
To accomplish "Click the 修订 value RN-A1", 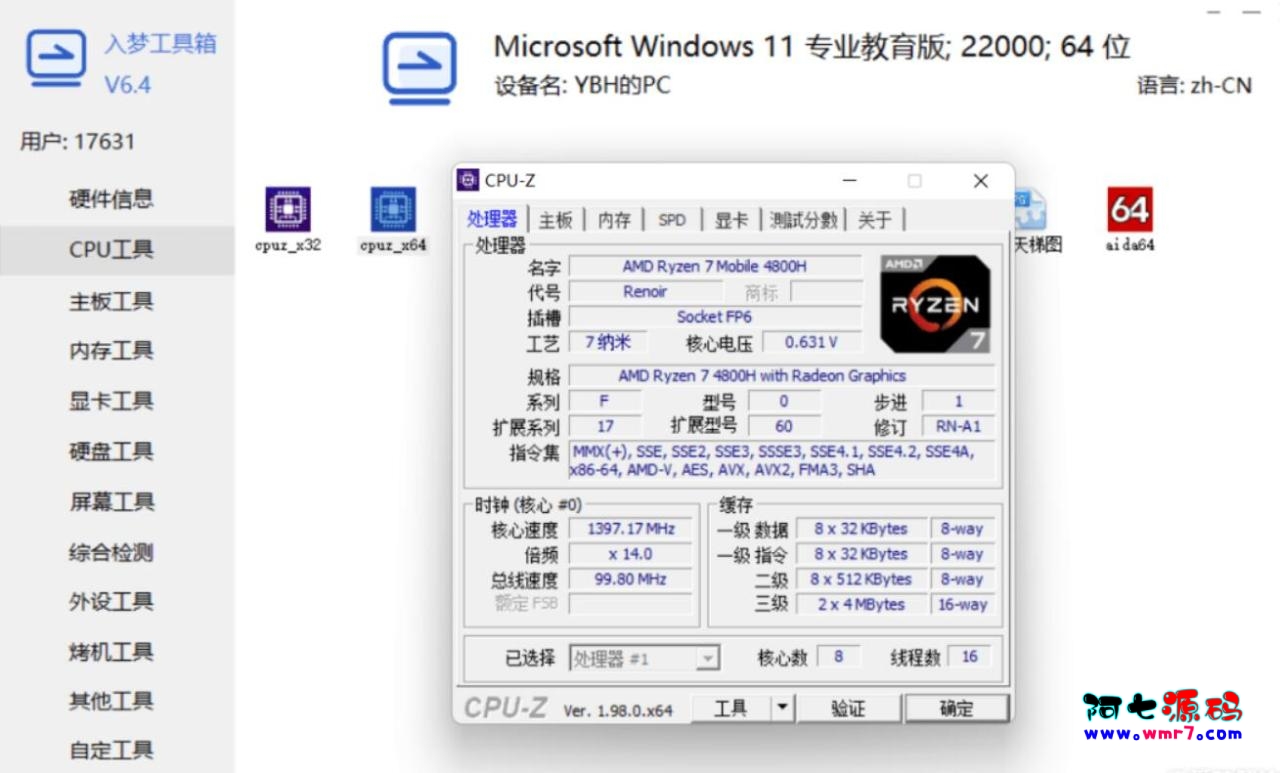I will [958, 427].
